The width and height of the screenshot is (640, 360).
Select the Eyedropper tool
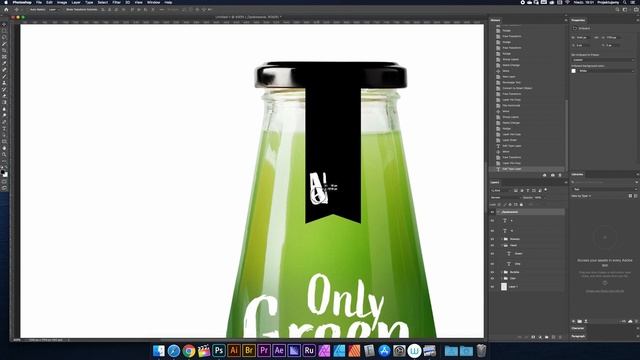[x=4, y=63]
